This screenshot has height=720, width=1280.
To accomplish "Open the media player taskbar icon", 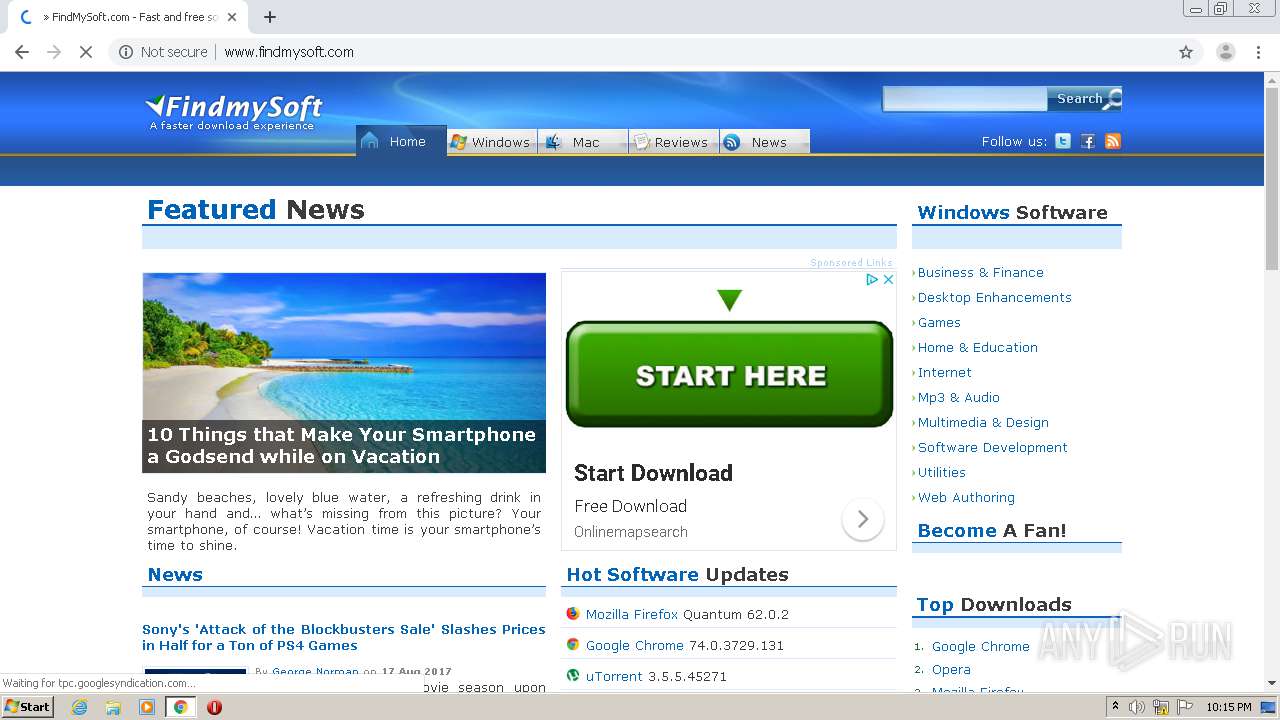I will pyautogui.click(x=147, y=707).
